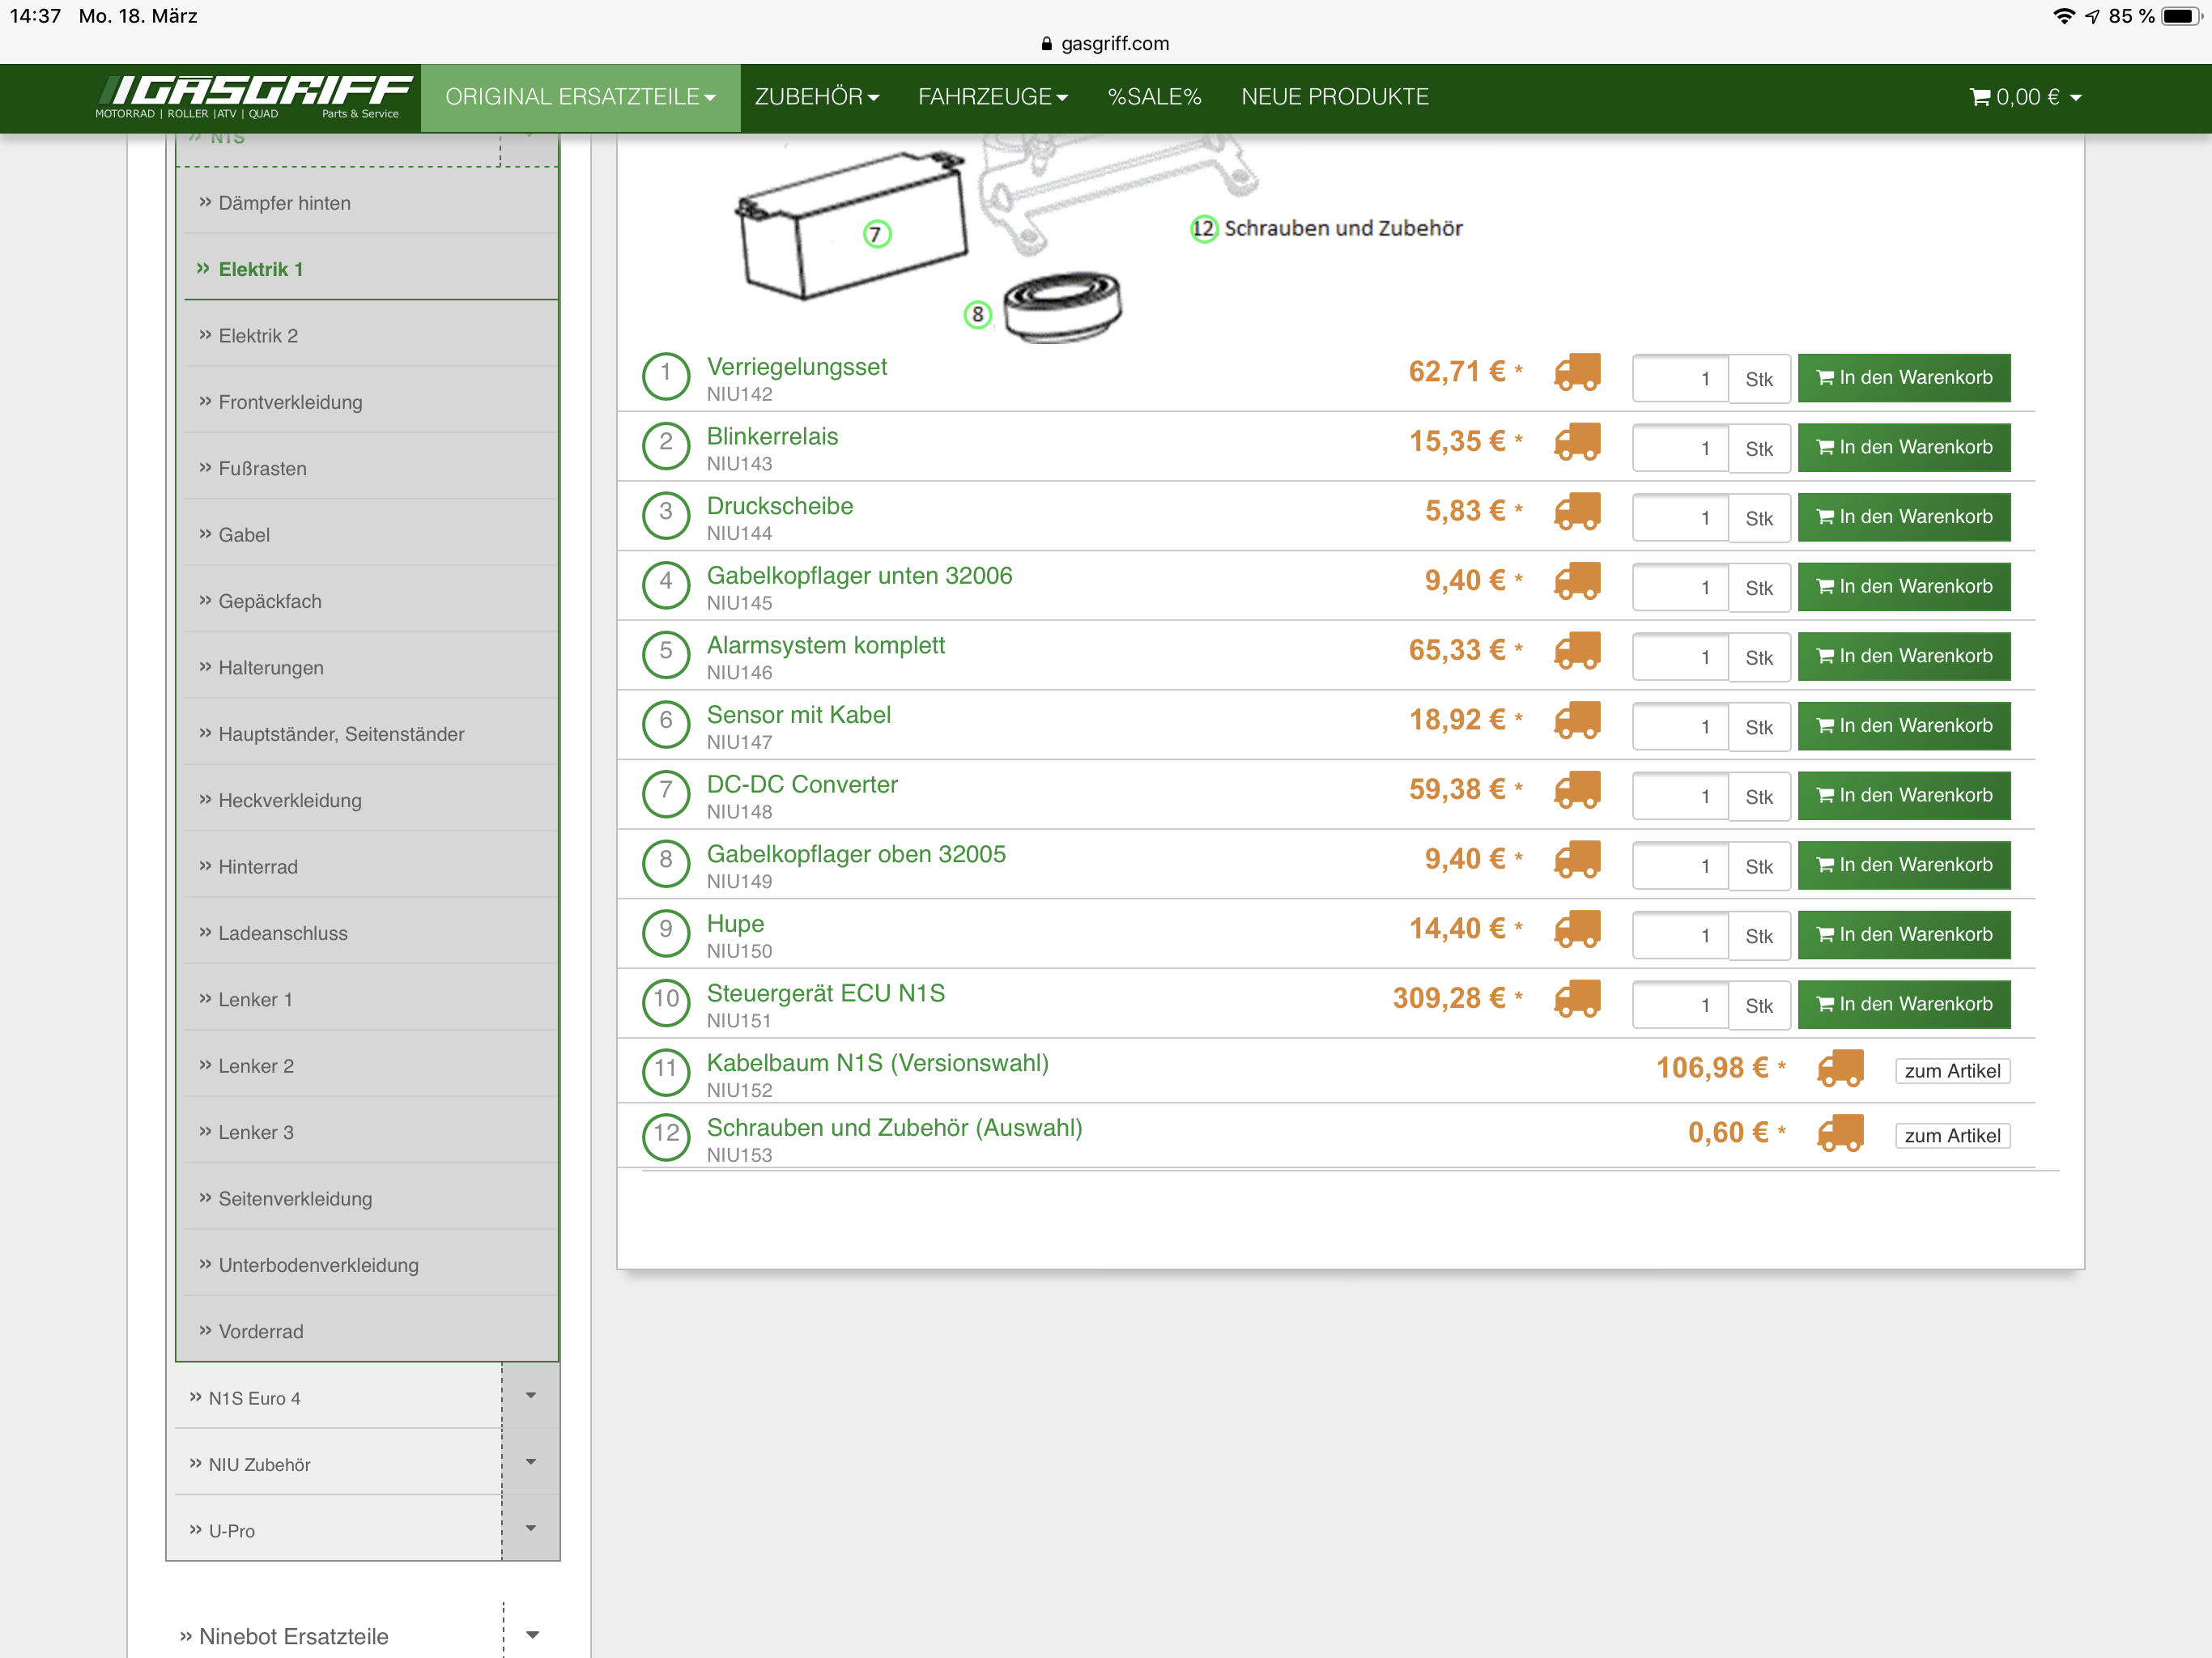Click quantity field for Druckscheibe
Screen dimensions: 2212x1658
tap(1679, 518)
